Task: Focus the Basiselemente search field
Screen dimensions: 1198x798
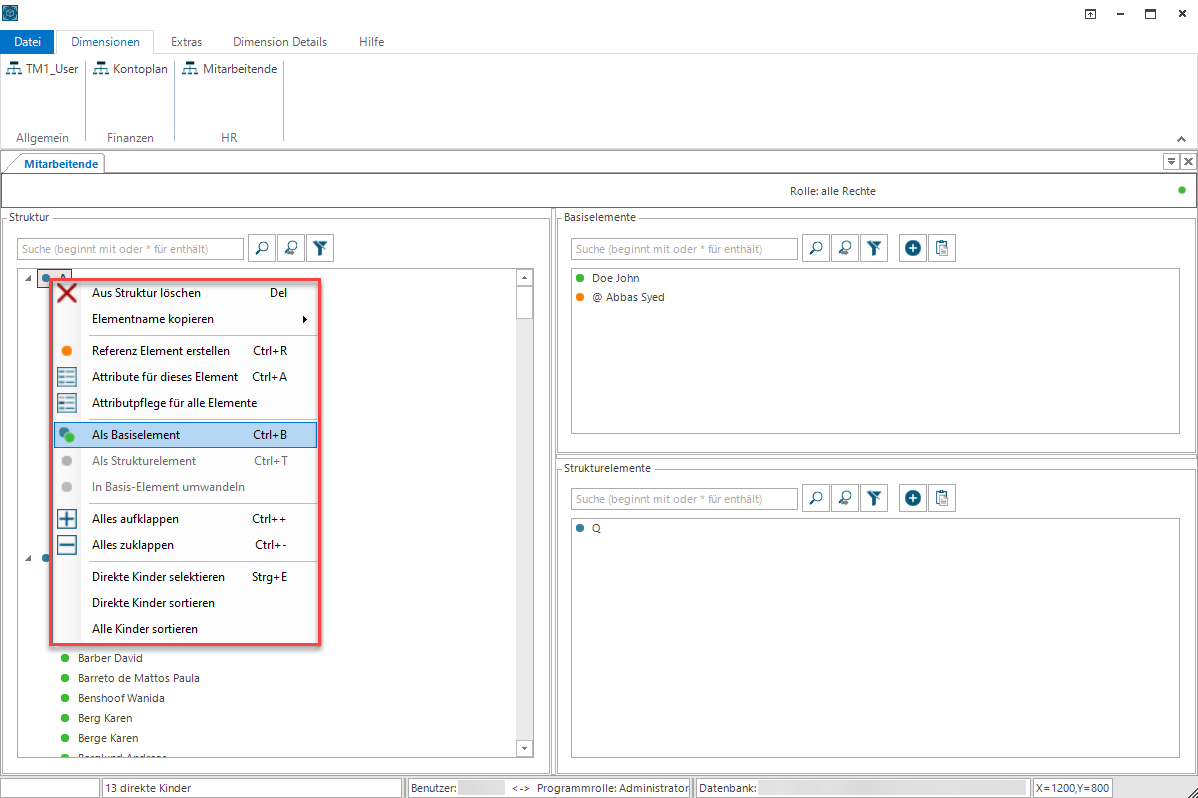Action: coord(685,249)
